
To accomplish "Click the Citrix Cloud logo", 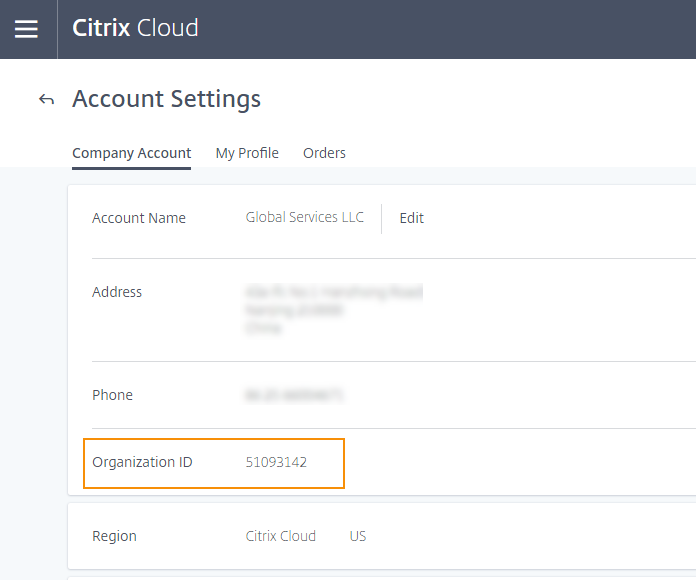I will (x=135, y=28).
